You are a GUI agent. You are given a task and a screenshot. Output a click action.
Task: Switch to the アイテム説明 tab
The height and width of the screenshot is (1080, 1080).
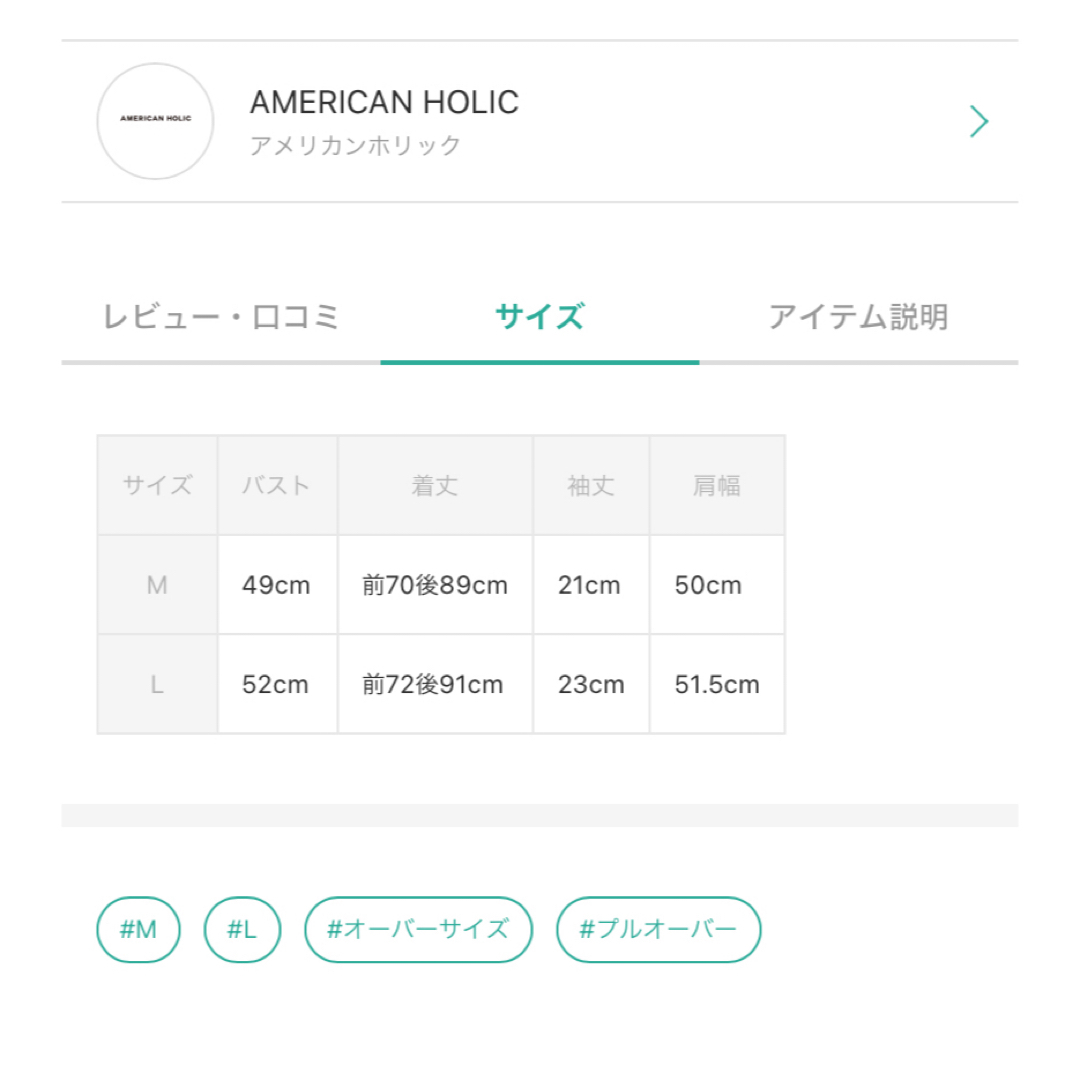click(858, 318)
